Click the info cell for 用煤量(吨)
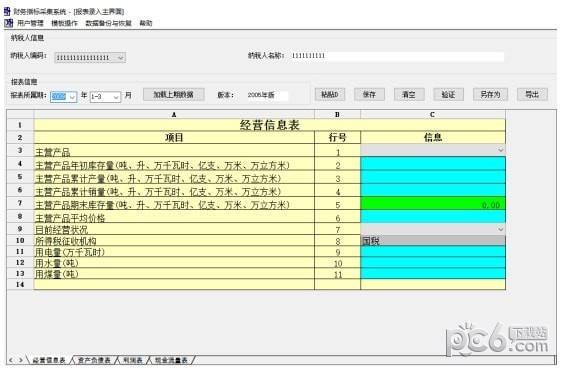This screenshot has width=561, height=369. [x=433, y=273]
